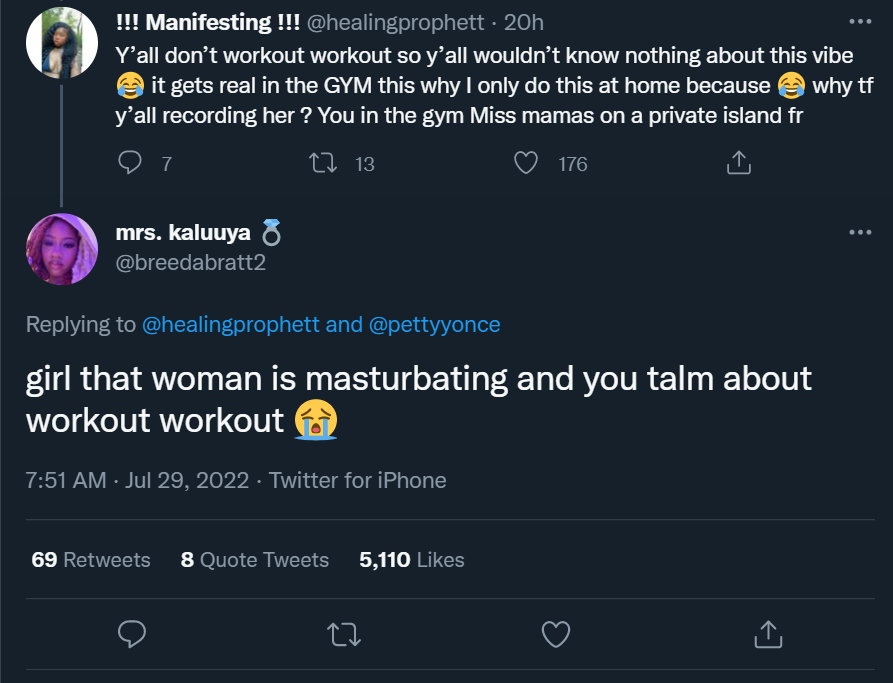
Task: Retweet mrs. kaluuya's tweet
Action: tap(343, 633)
